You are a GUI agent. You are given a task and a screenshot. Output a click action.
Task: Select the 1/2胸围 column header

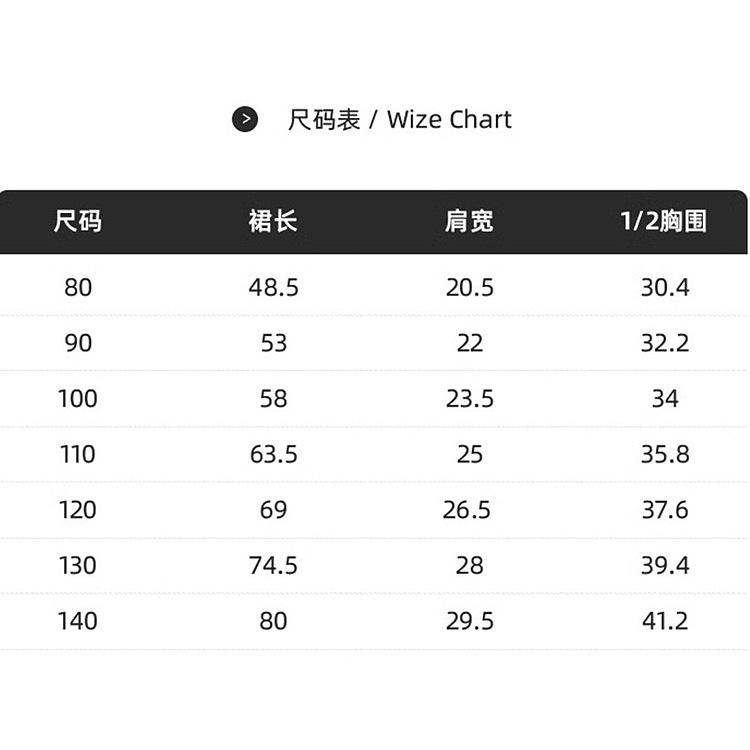pyautogui.click(x=664, y=221)
